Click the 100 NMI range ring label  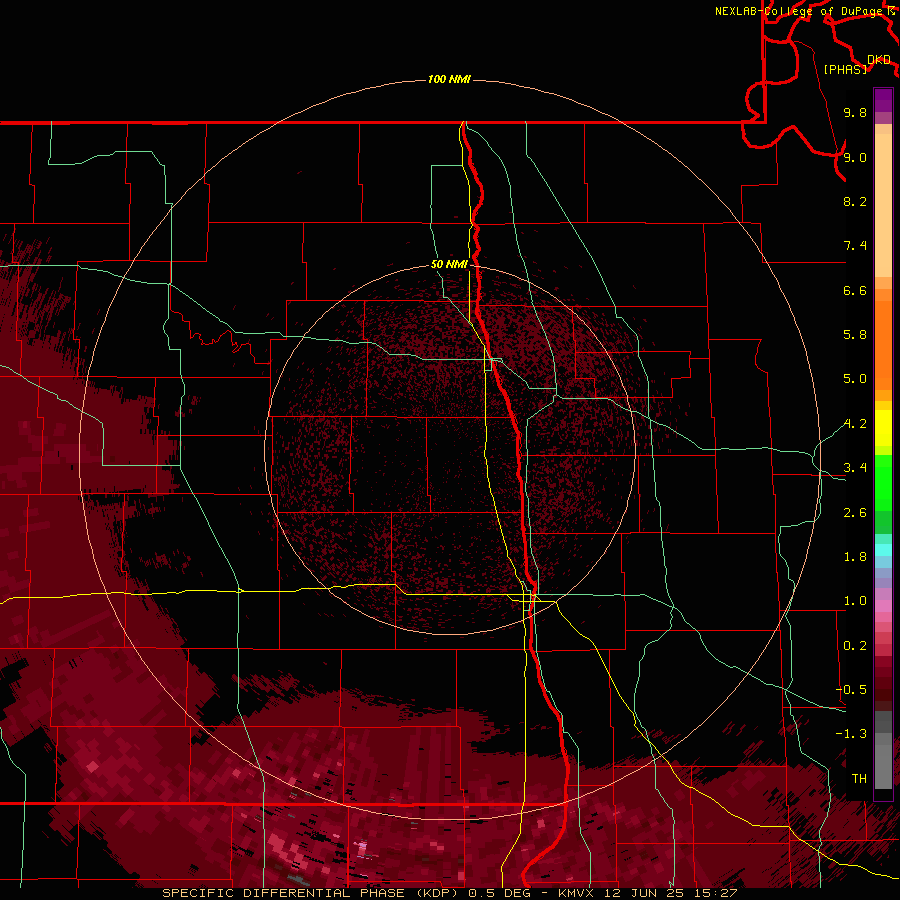pyautogui.click(x=449, y=79)
